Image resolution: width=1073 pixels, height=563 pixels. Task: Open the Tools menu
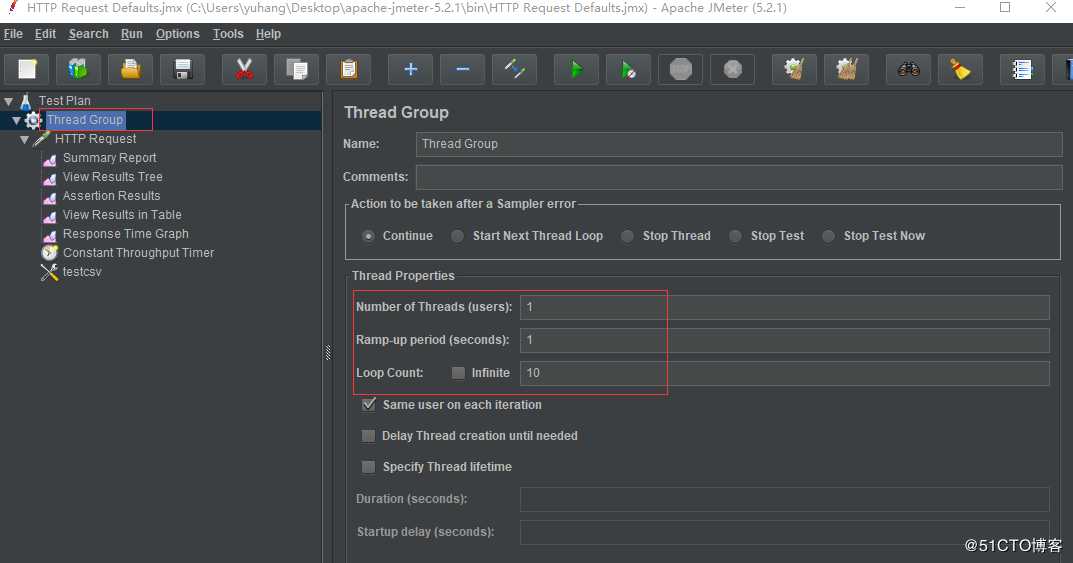228,34
